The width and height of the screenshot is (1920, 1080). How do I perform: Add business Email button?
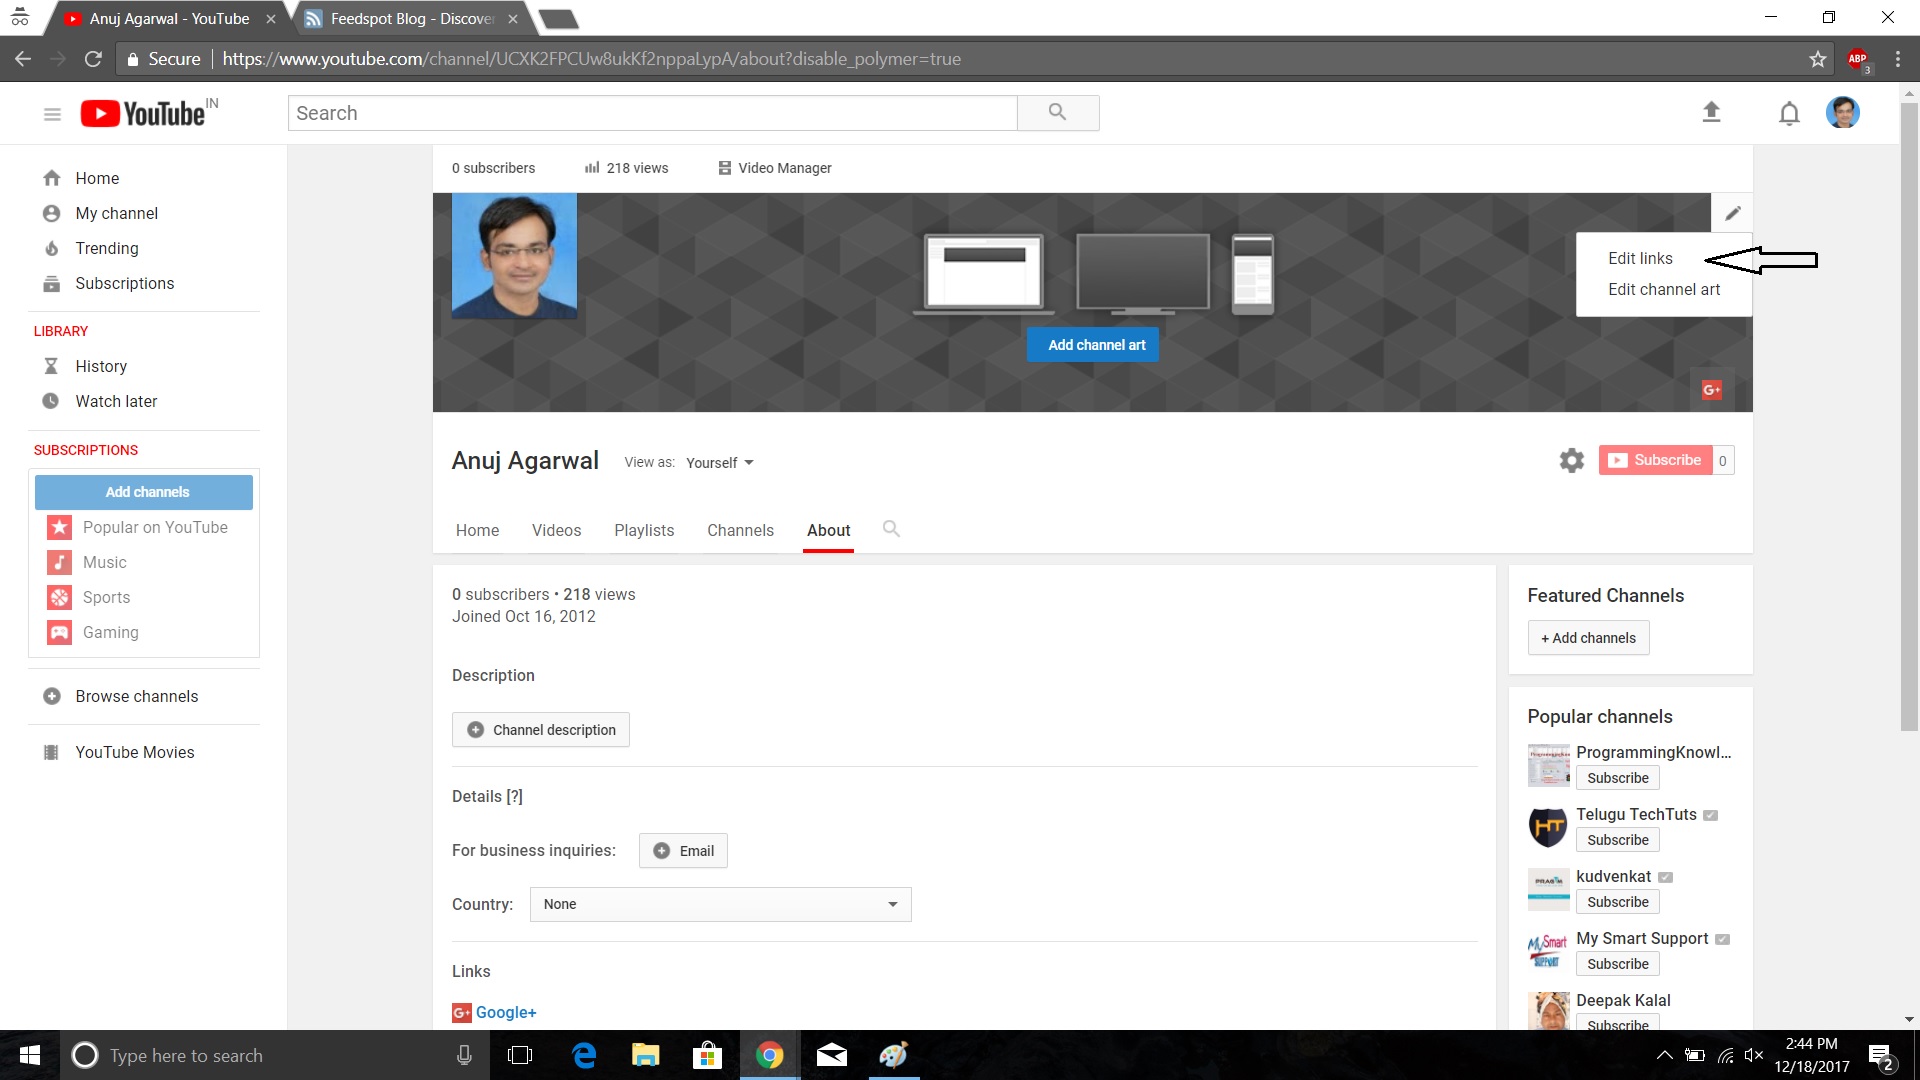click(x=683, y=851)
